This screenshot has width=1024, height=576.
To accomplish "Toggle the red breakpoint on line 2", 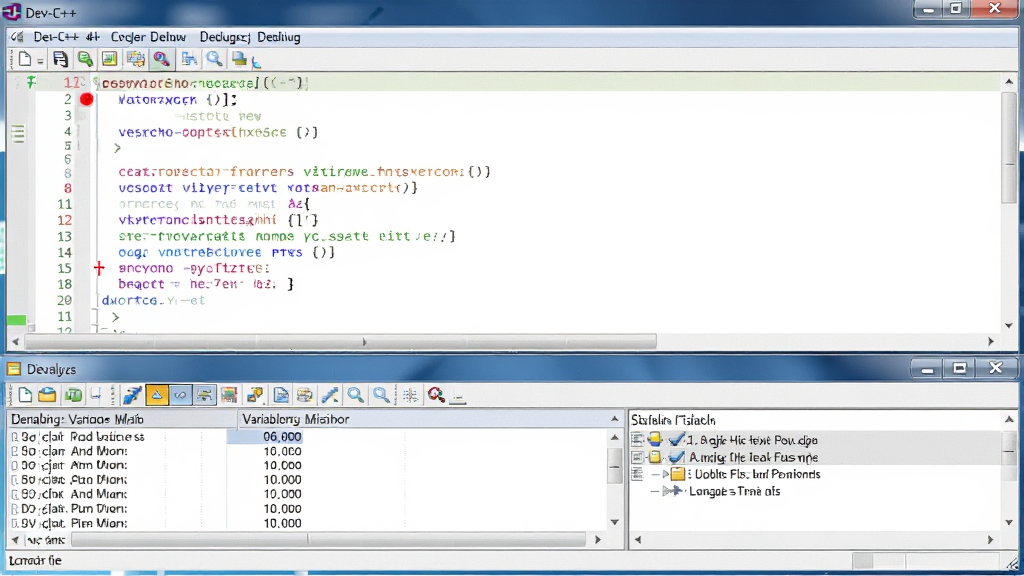I will point(87,99).
